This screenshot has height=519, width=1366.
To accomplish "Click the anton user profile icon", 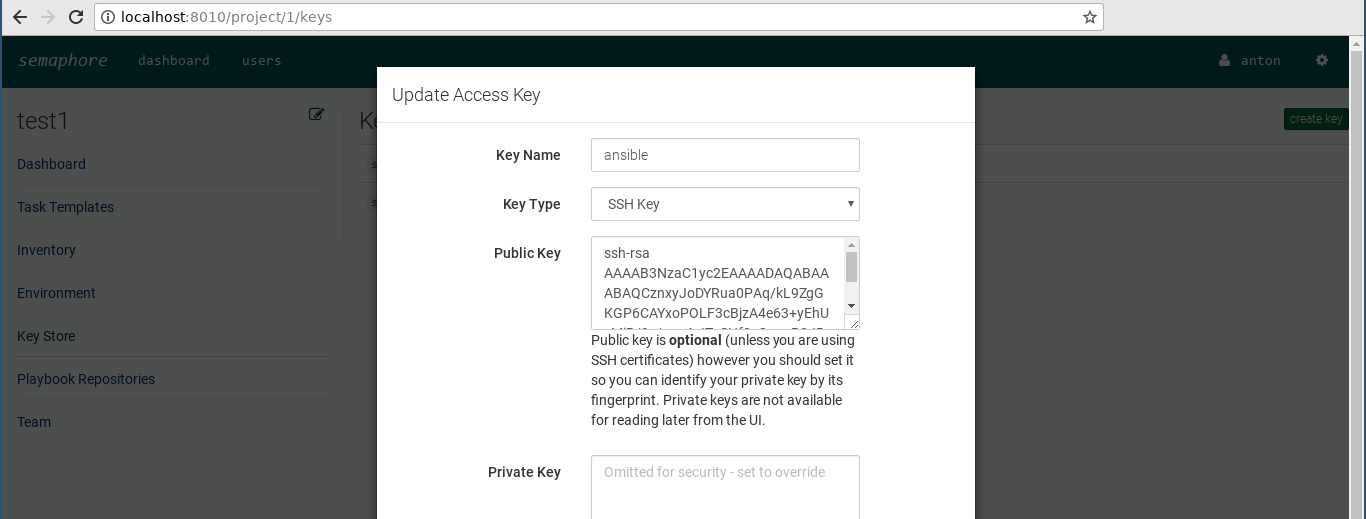I will pyautogui.click(x=1224, y=60).
